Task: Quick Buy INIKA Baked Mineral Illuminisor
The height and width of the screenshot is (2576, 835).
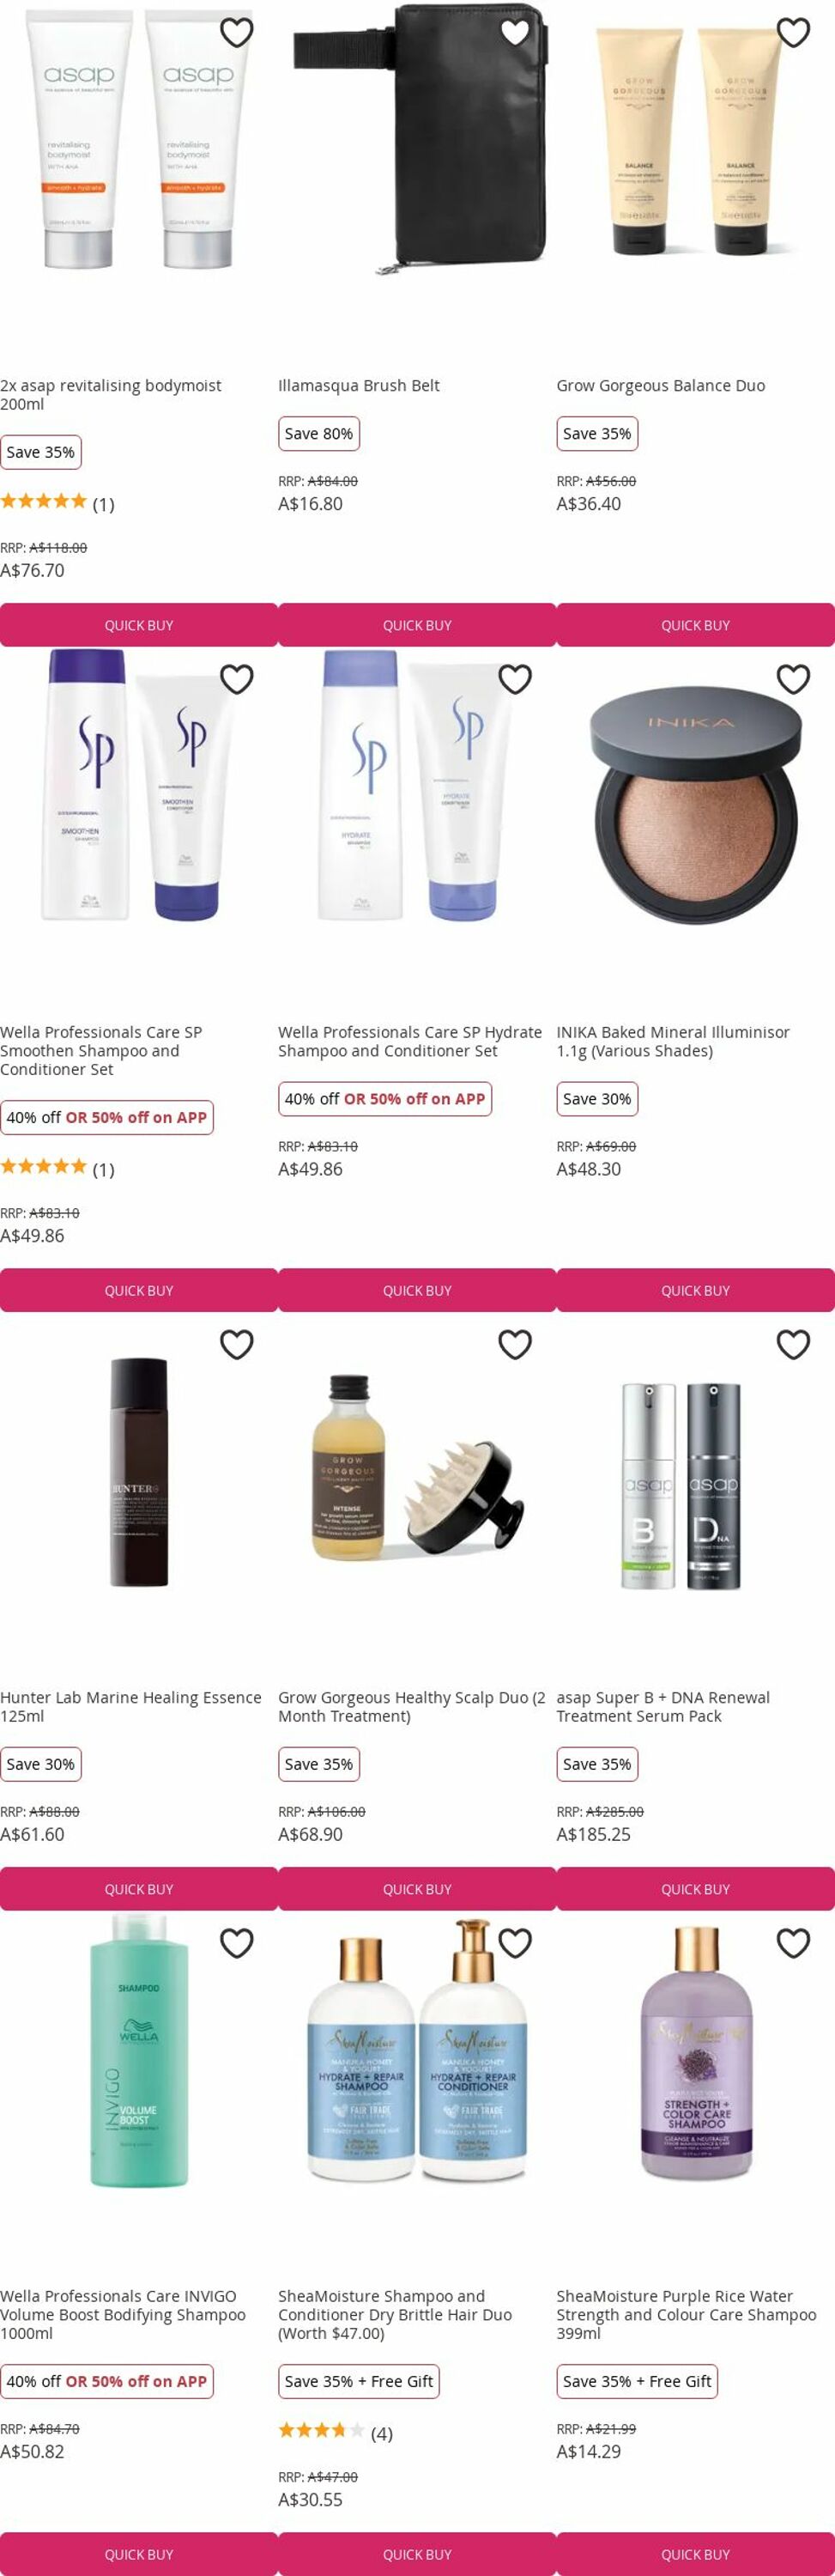Action: click(696, 1290)
